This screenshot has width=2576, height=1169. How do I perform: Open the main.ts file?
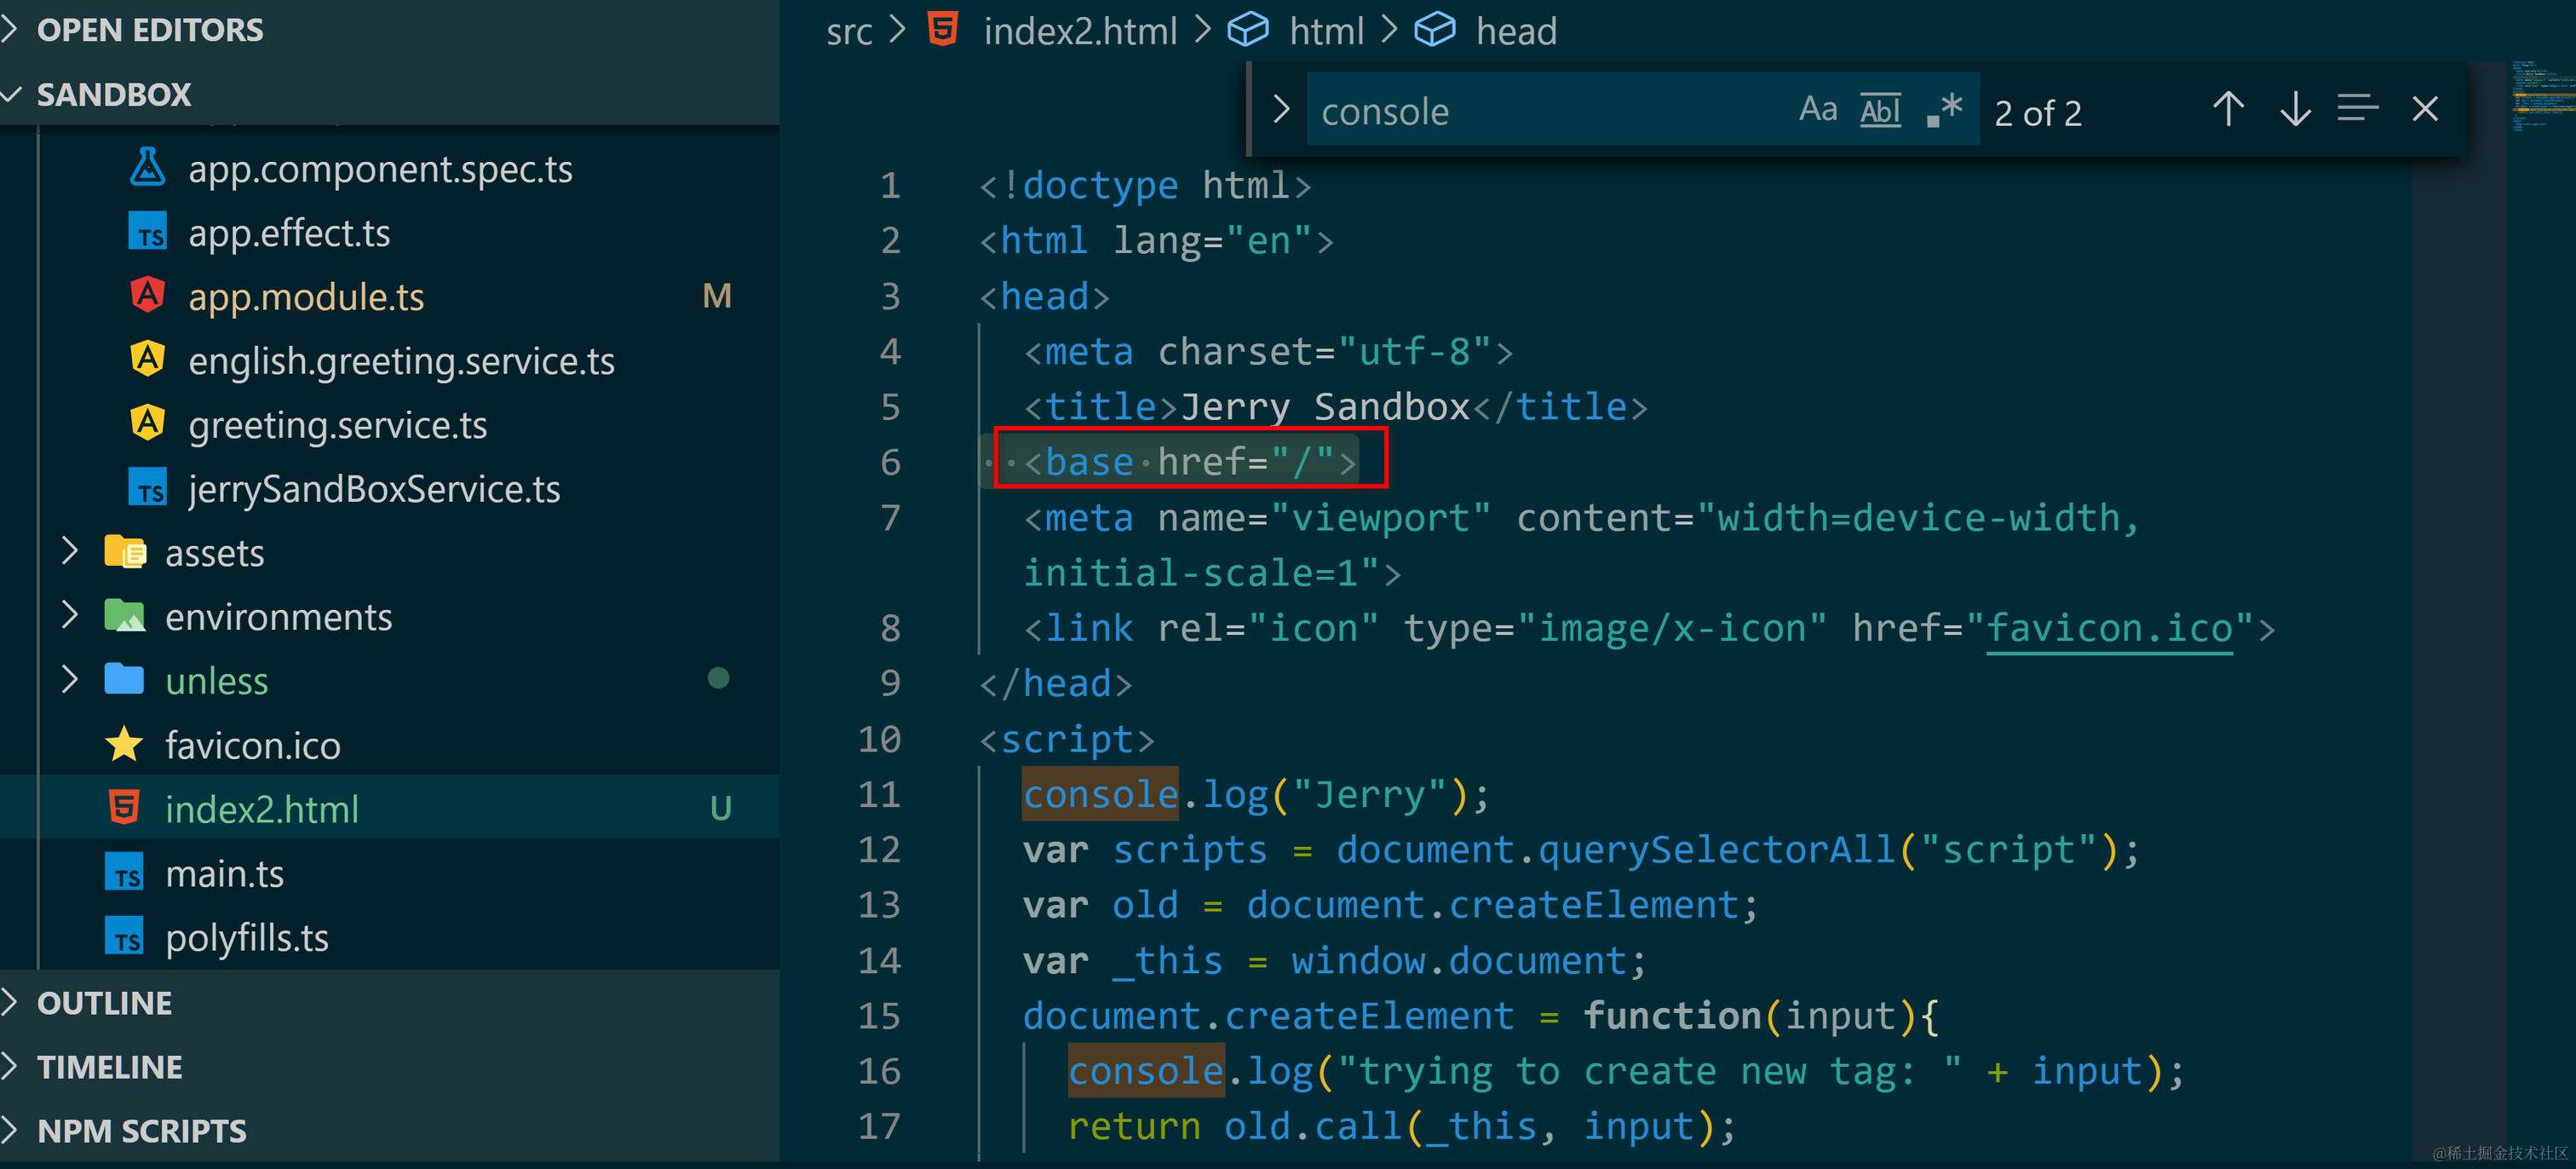click(224, 873)
